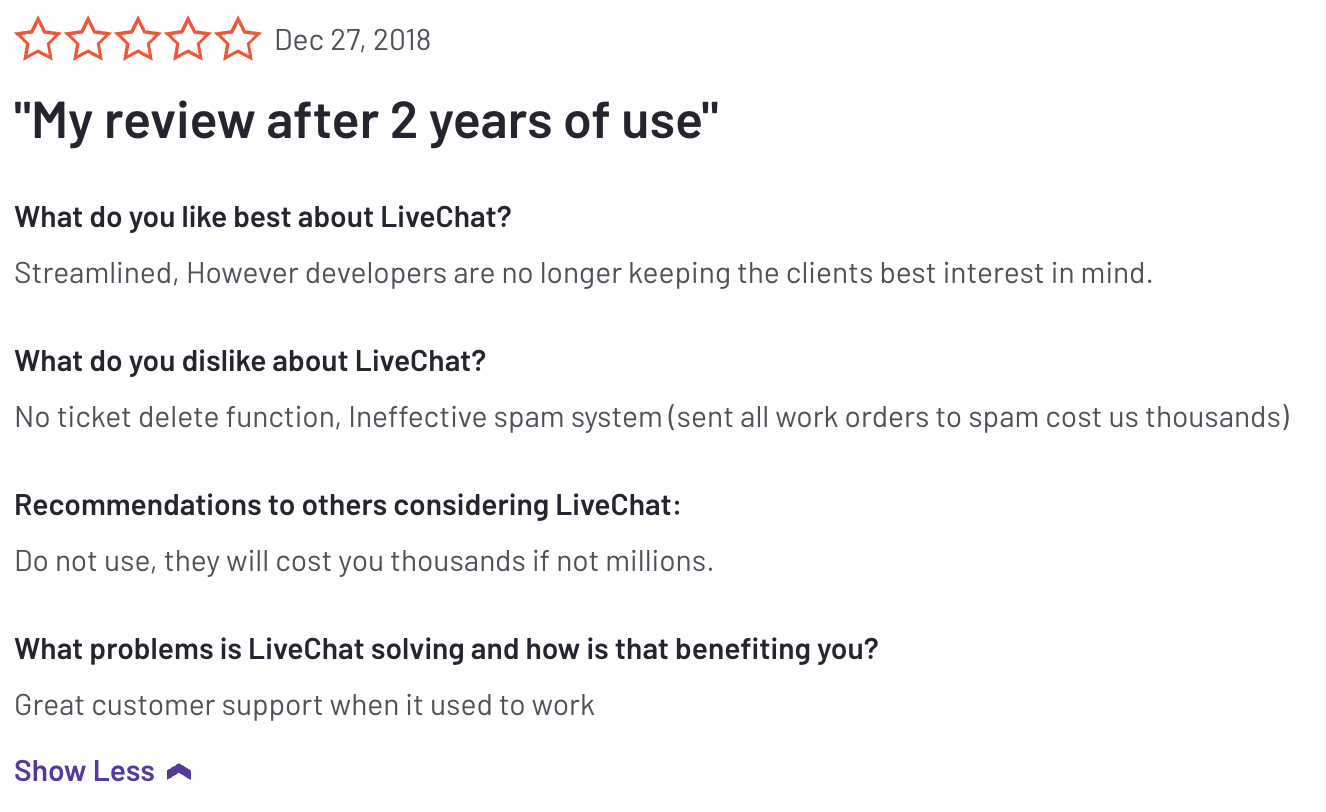This screenshot has width=1326, height=812.
Task: Click "What do you like best" heading
Action: pyautogui.click(x=263, y=217)
